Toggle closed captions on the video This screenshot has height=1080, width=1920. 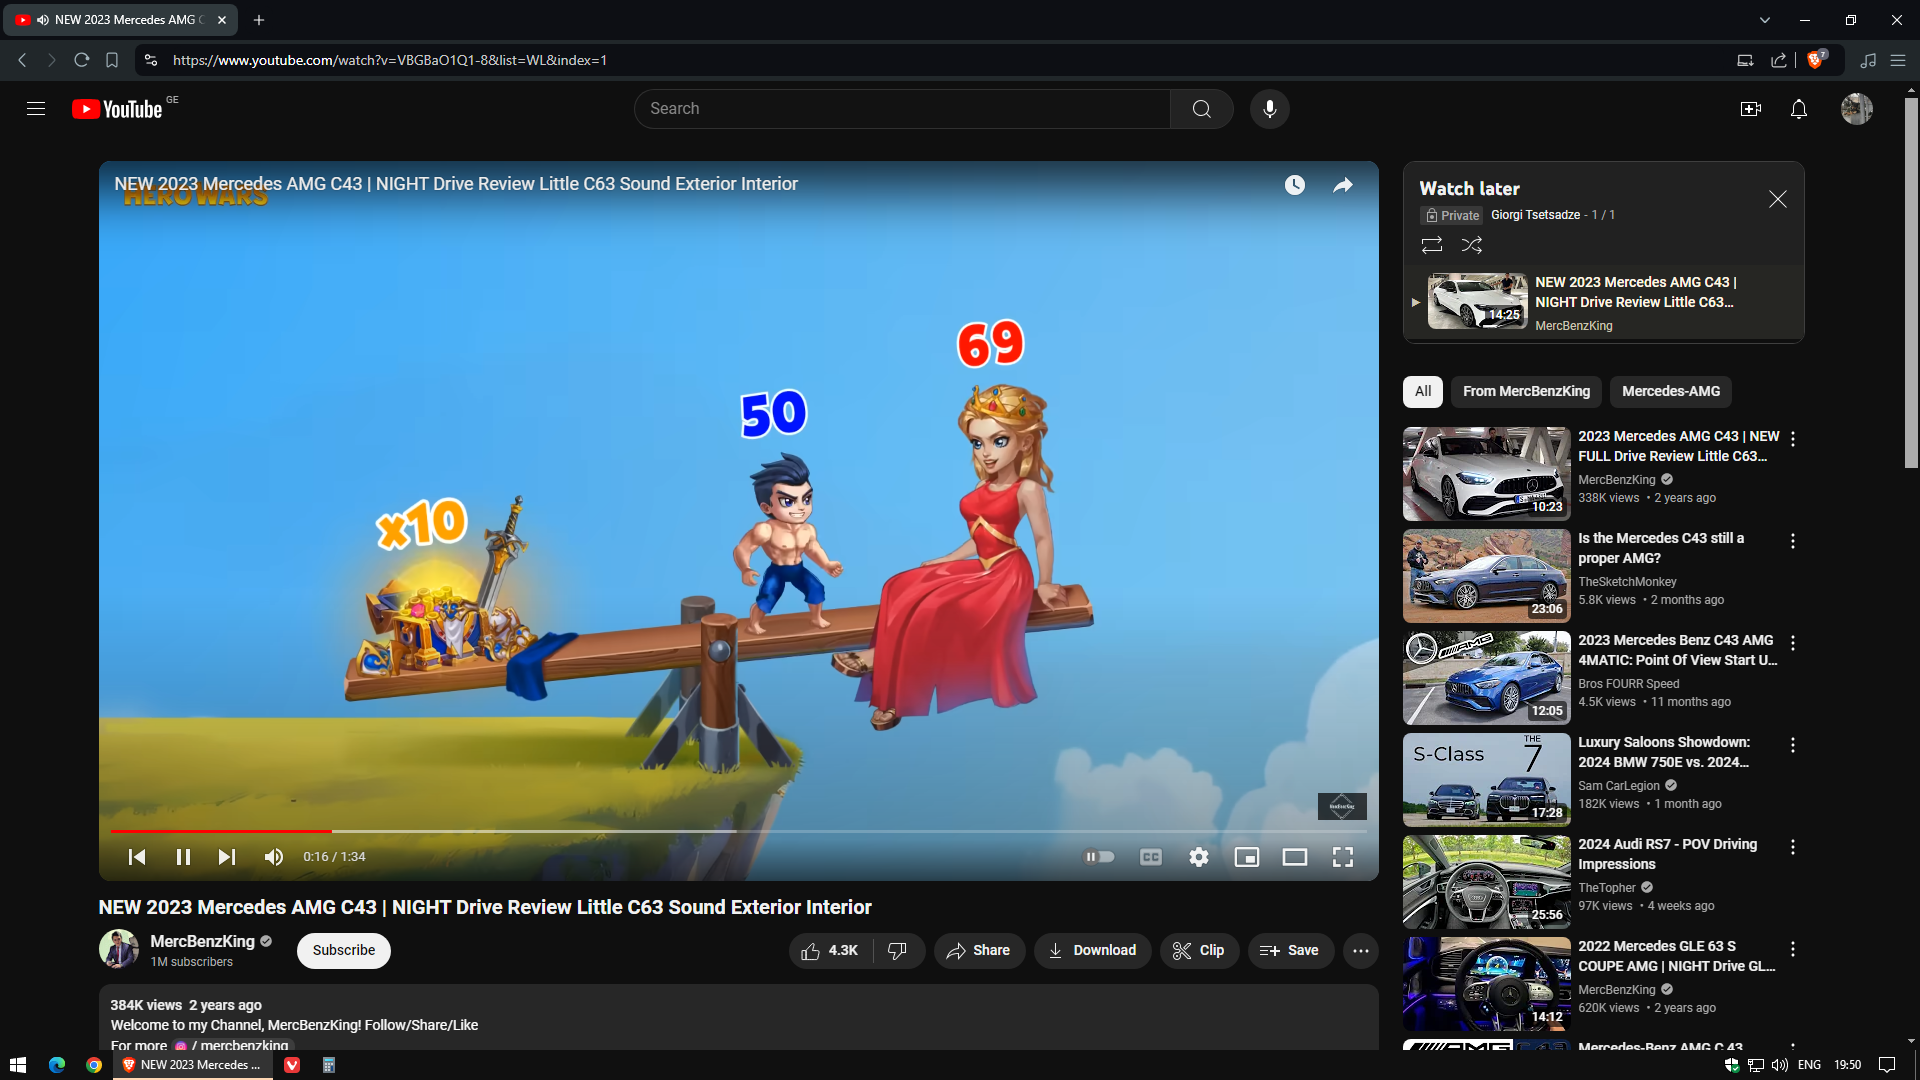pyautogui.click(x=1150, y=857)
